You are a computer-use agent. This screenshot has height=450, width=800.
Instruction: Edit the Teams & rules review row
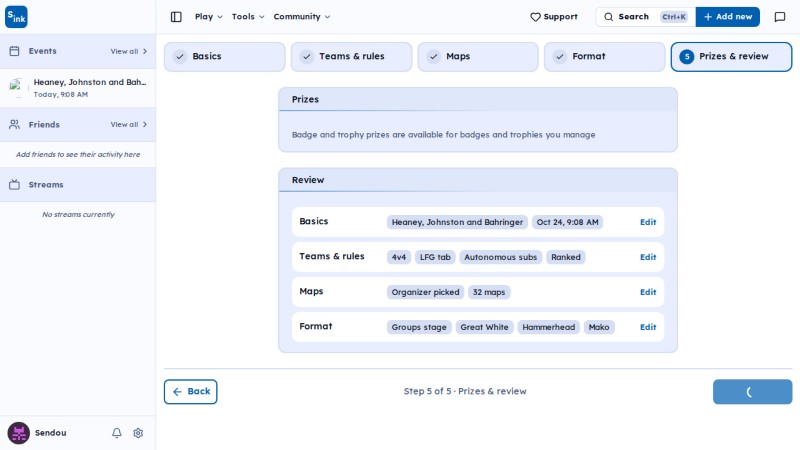648,257
